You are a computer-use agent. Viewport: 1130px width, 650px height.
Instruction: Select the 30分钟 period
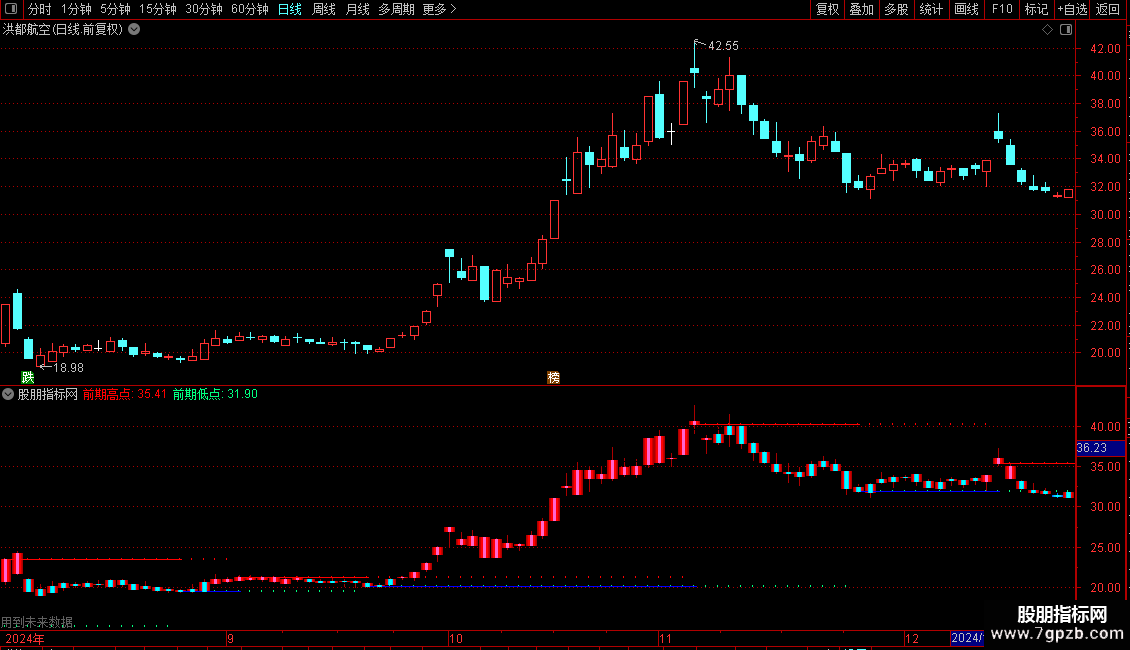[x=204, y=9]
